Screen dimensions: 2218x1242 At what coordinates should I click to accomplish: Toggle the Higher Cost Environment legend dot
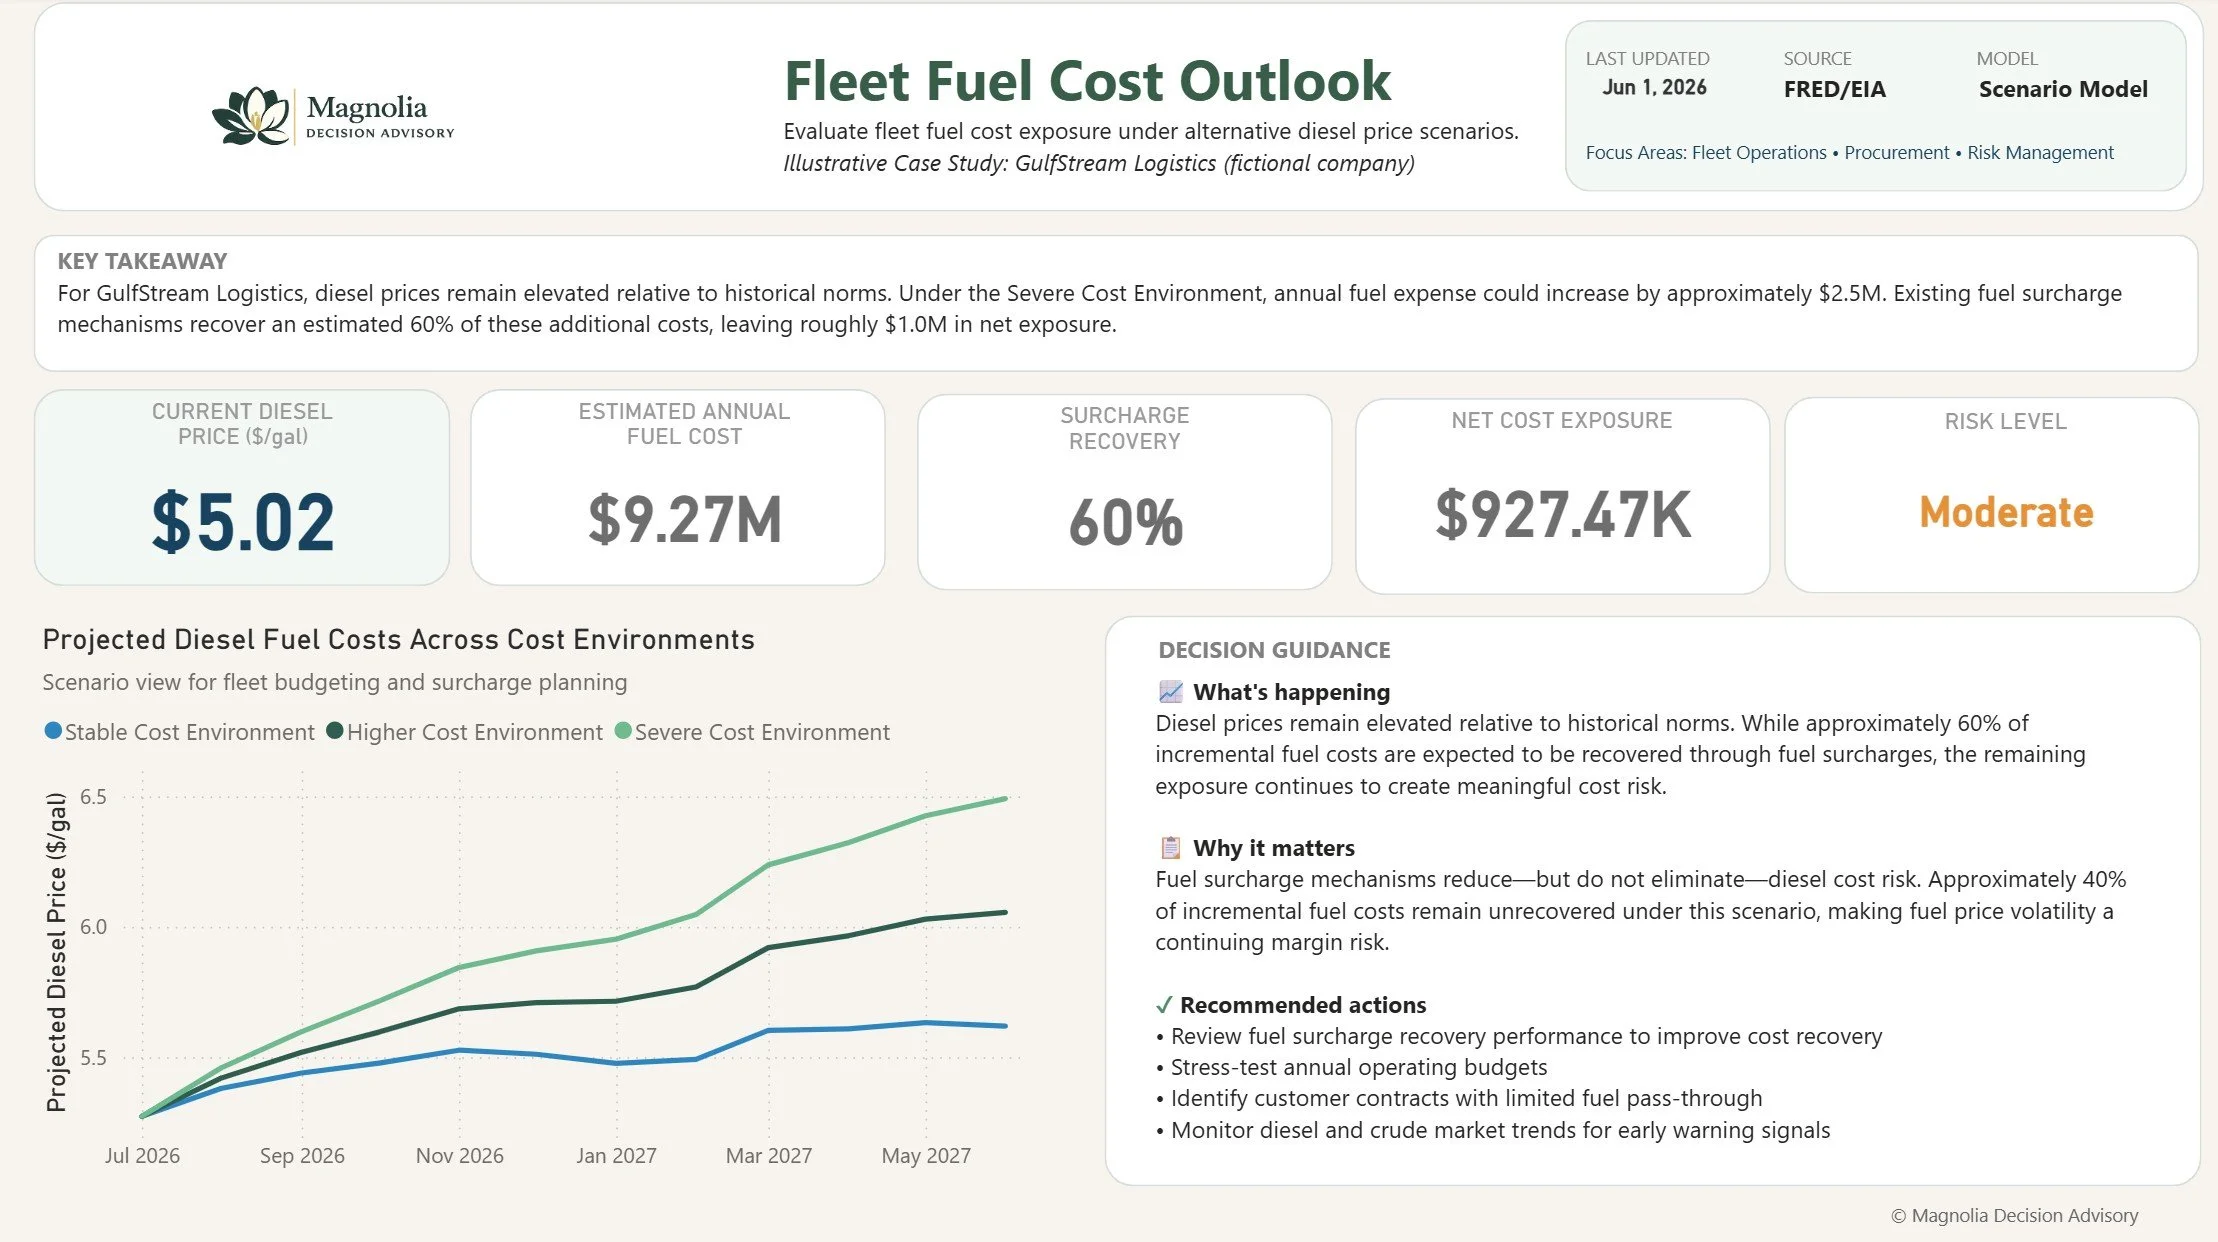pos(335,731)
